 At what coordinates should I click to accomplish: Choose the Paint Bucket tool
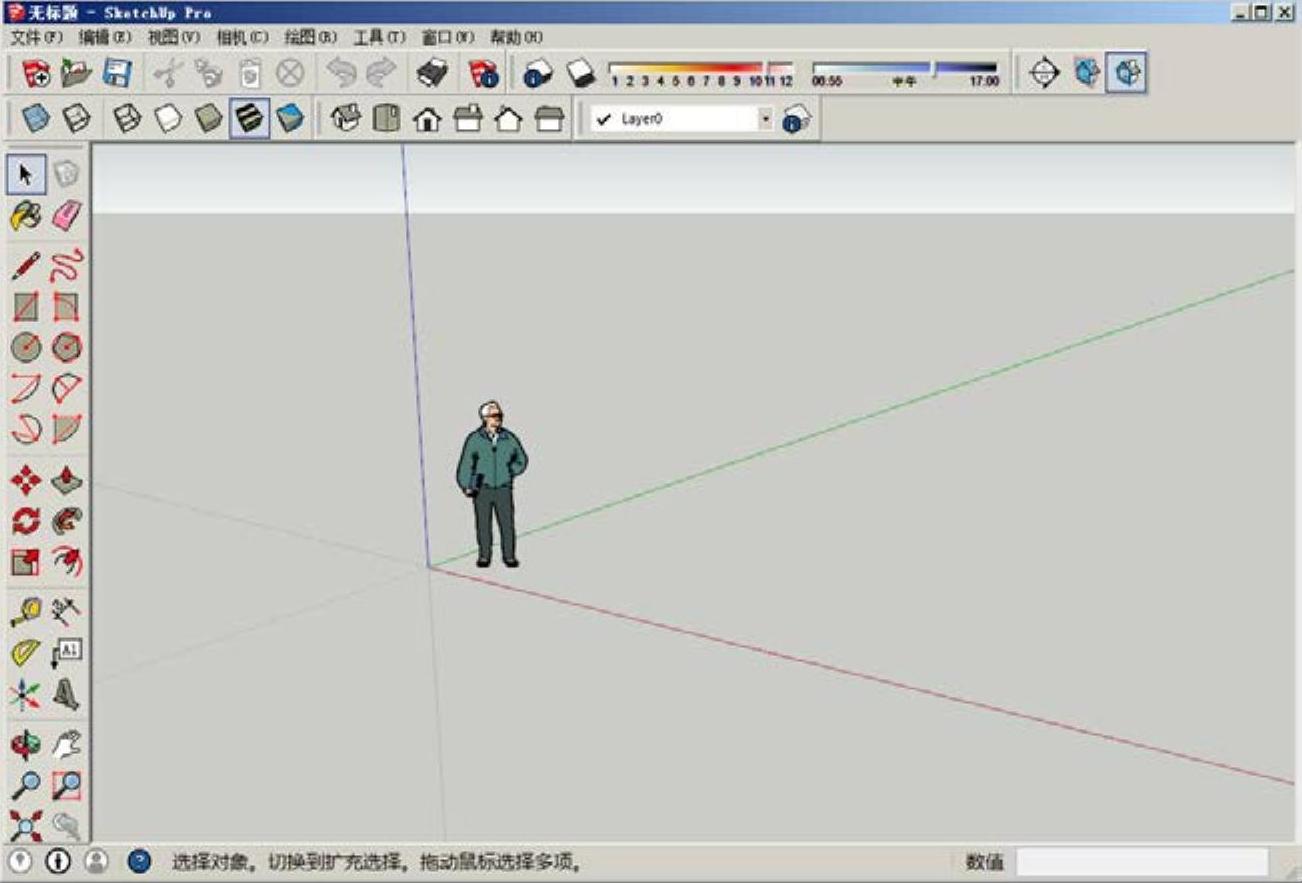coord(26,215)
